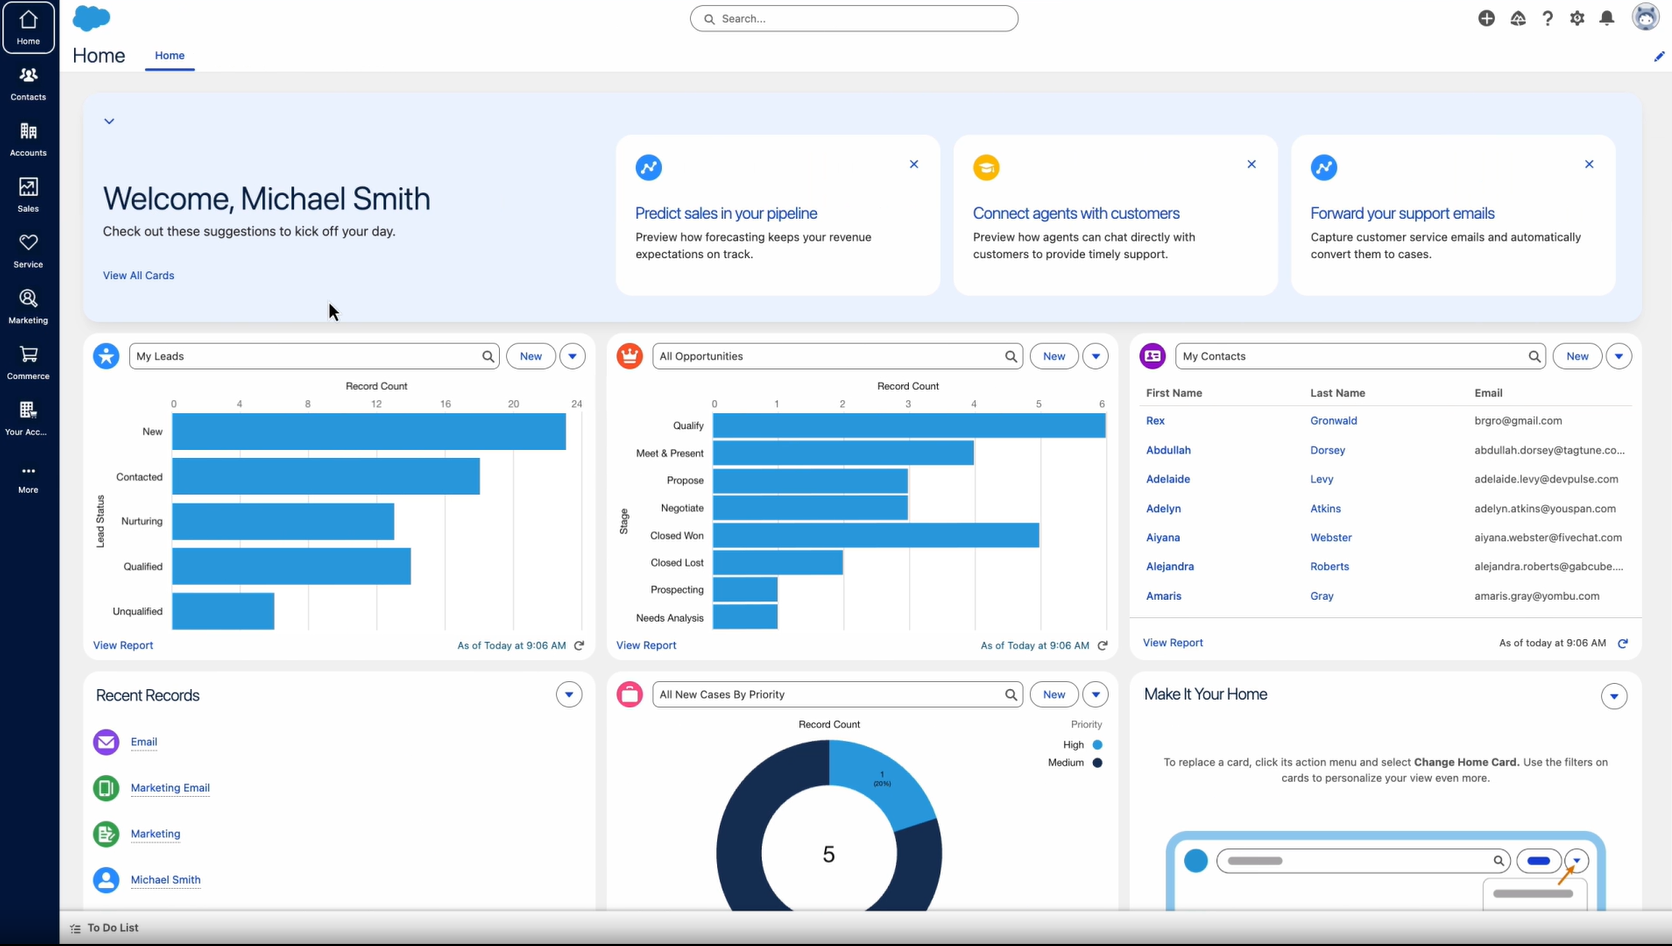Screen dimensions: 1672x946
Task: Click View All Cards link
Action: (138, 275)
